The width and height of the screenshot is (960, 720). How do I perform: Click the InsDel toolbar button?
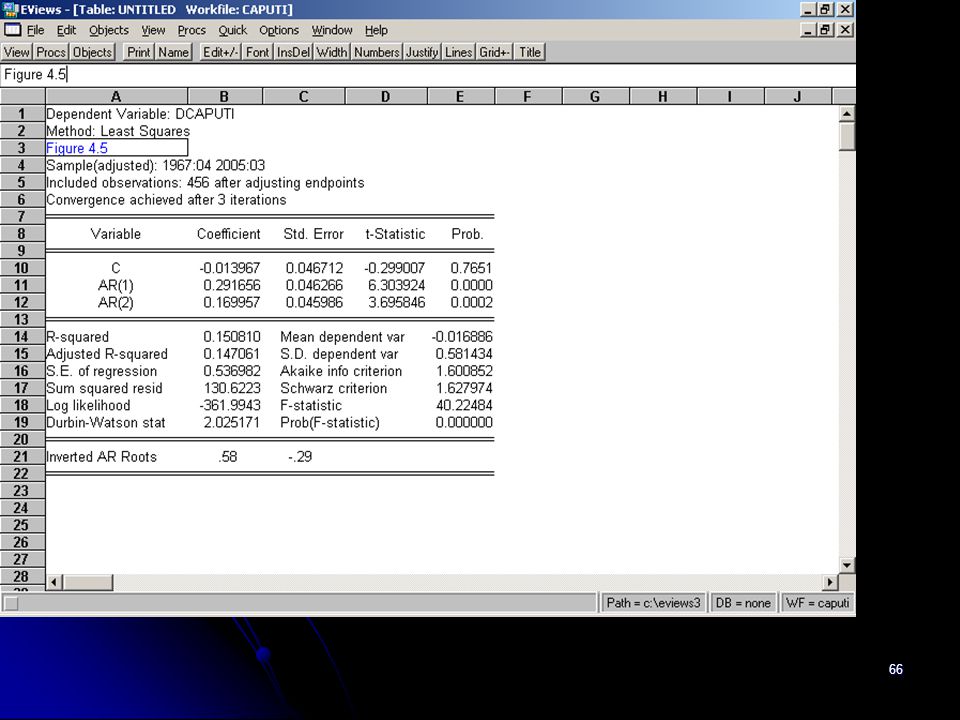pyautogui.click(x=293, y=52)
